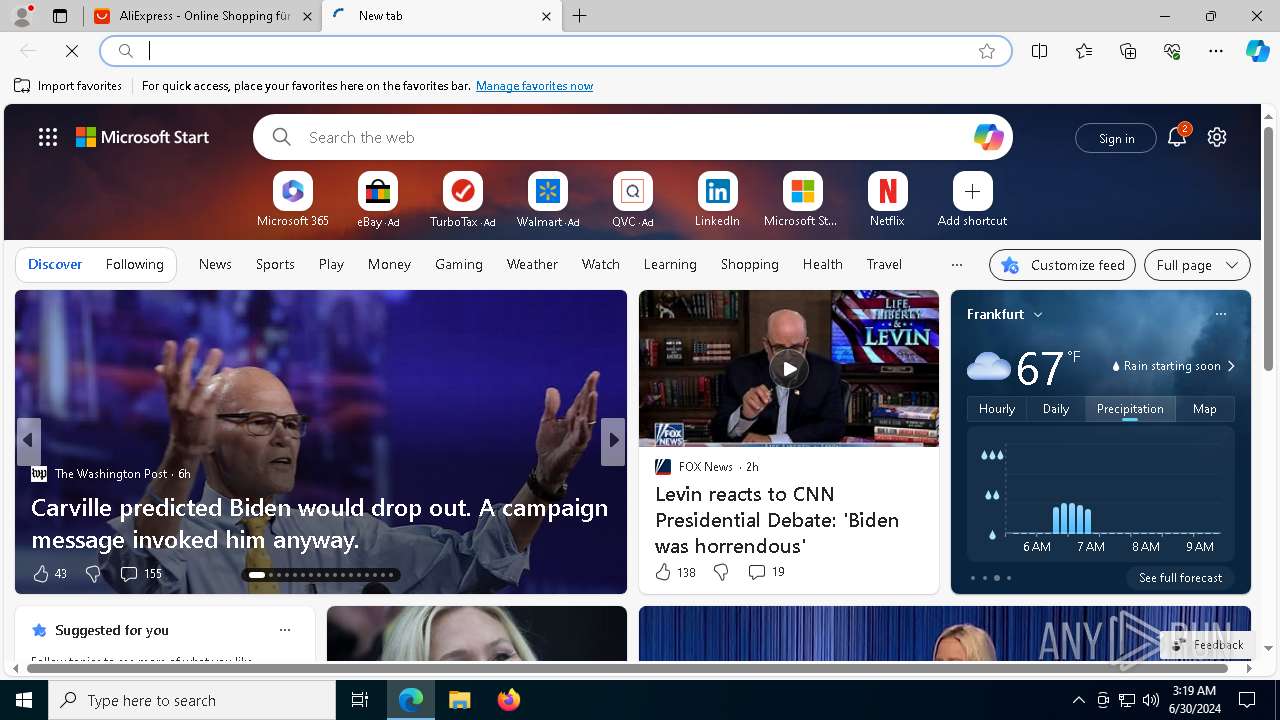Open weather card more options

point(1220,314)
